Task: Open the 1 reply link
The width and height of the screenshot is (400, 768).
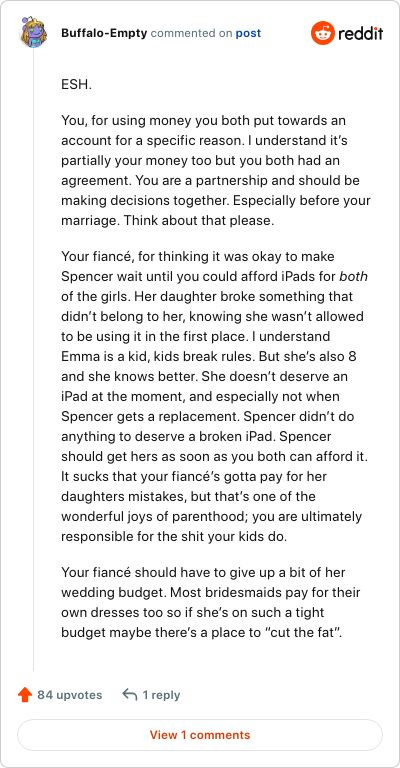Action: (x=161, y=695)
